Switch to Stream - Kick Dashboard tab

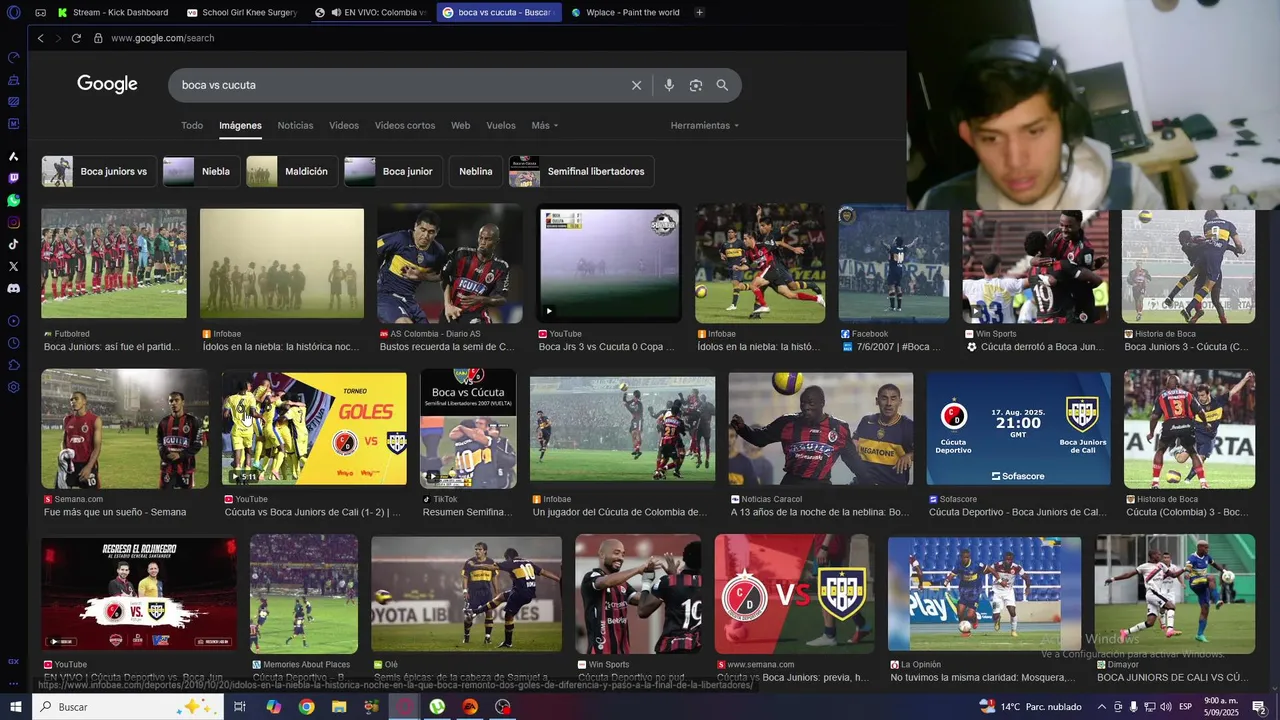(x=114, y=13)
